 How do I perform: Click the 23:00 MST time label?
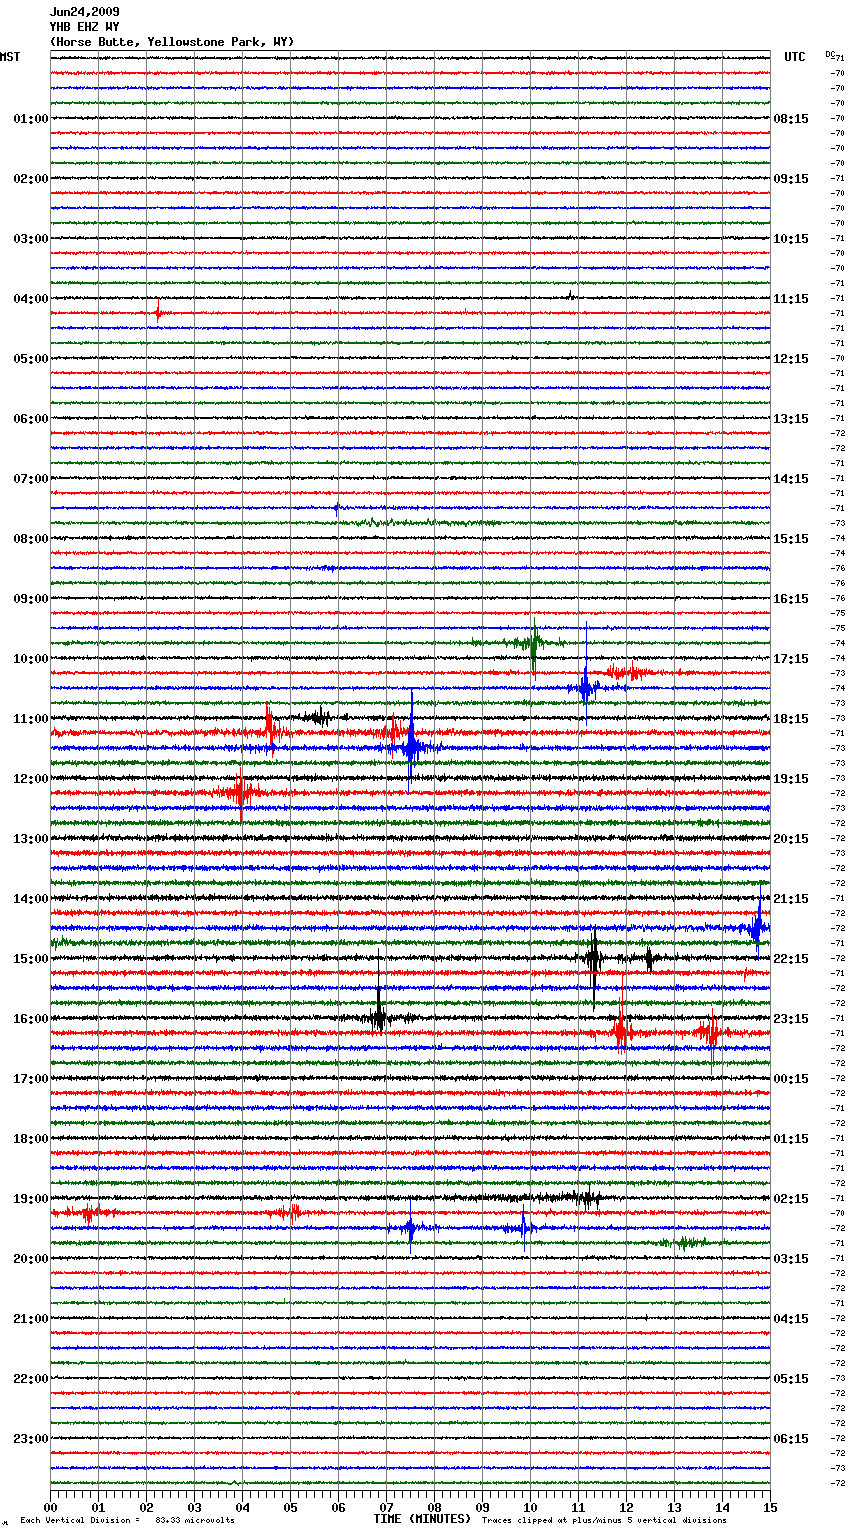[31, 1439]
